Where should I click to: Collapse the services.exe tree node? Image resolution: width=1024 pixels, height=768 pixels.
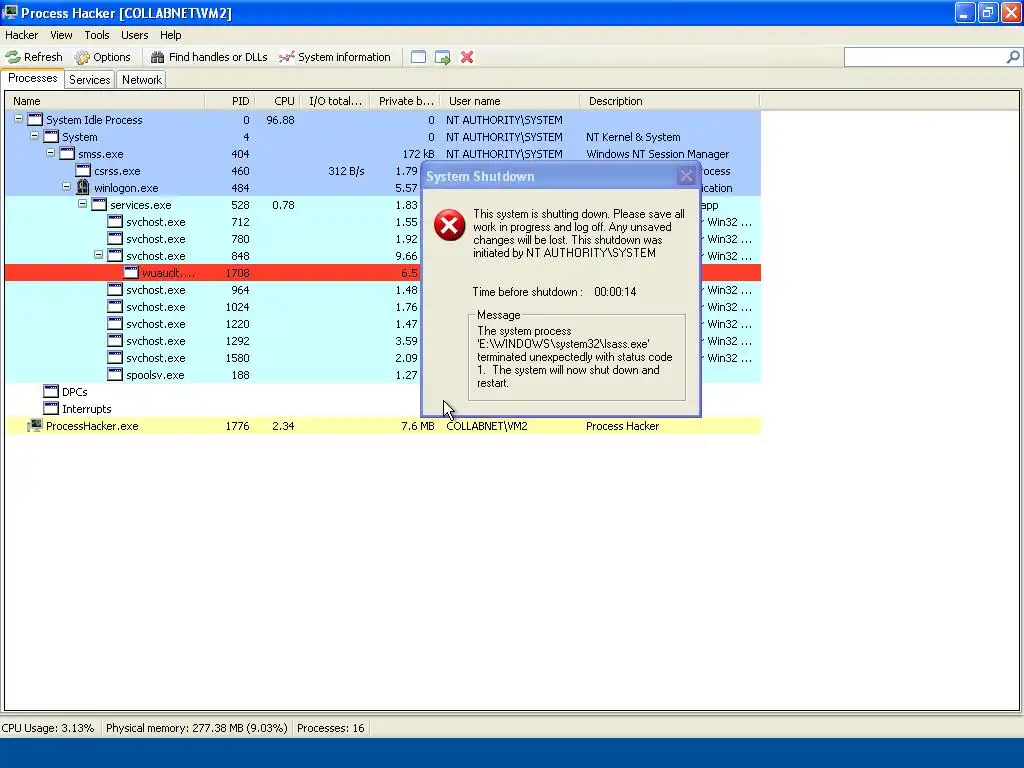(82, 204)
